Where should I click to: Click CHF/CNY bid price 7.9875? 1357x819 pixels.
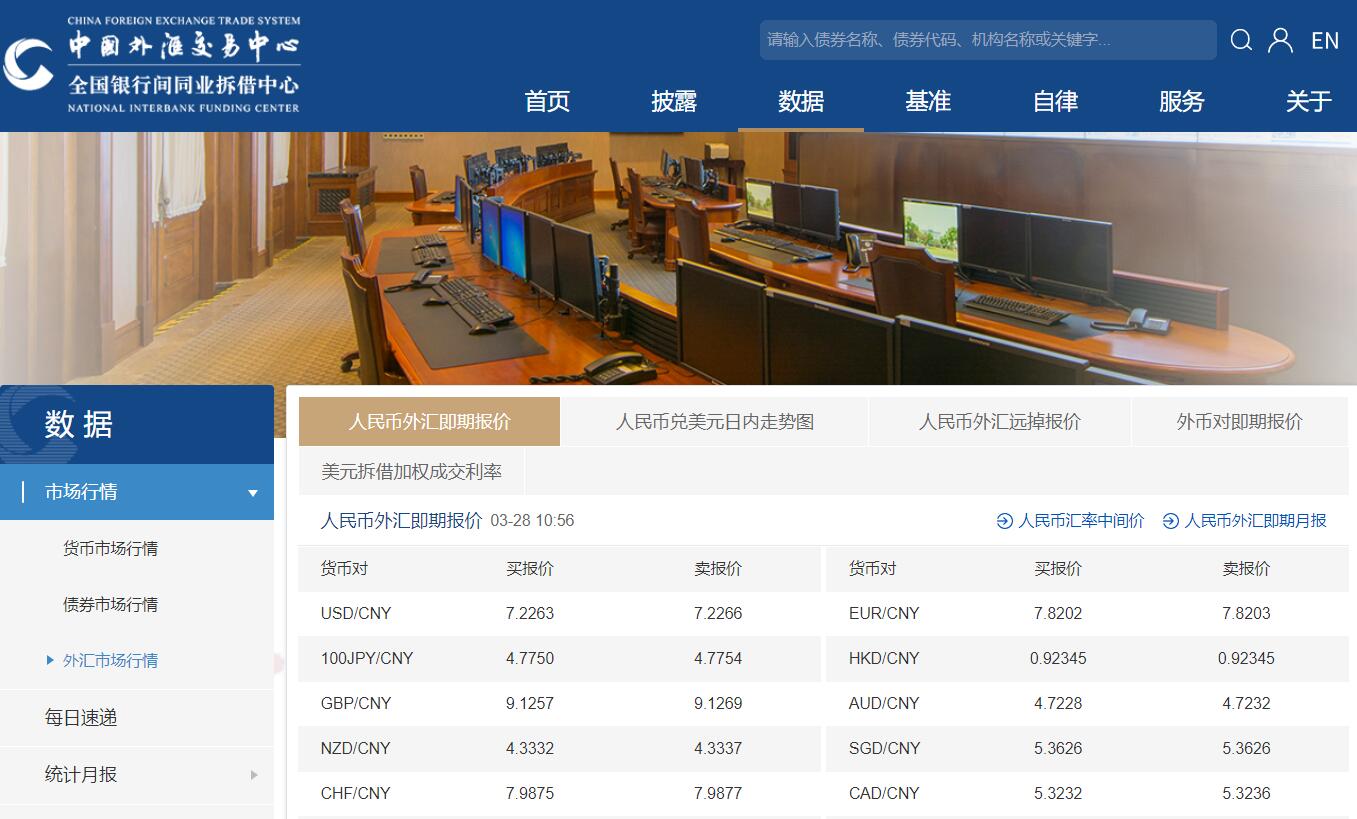530,793
